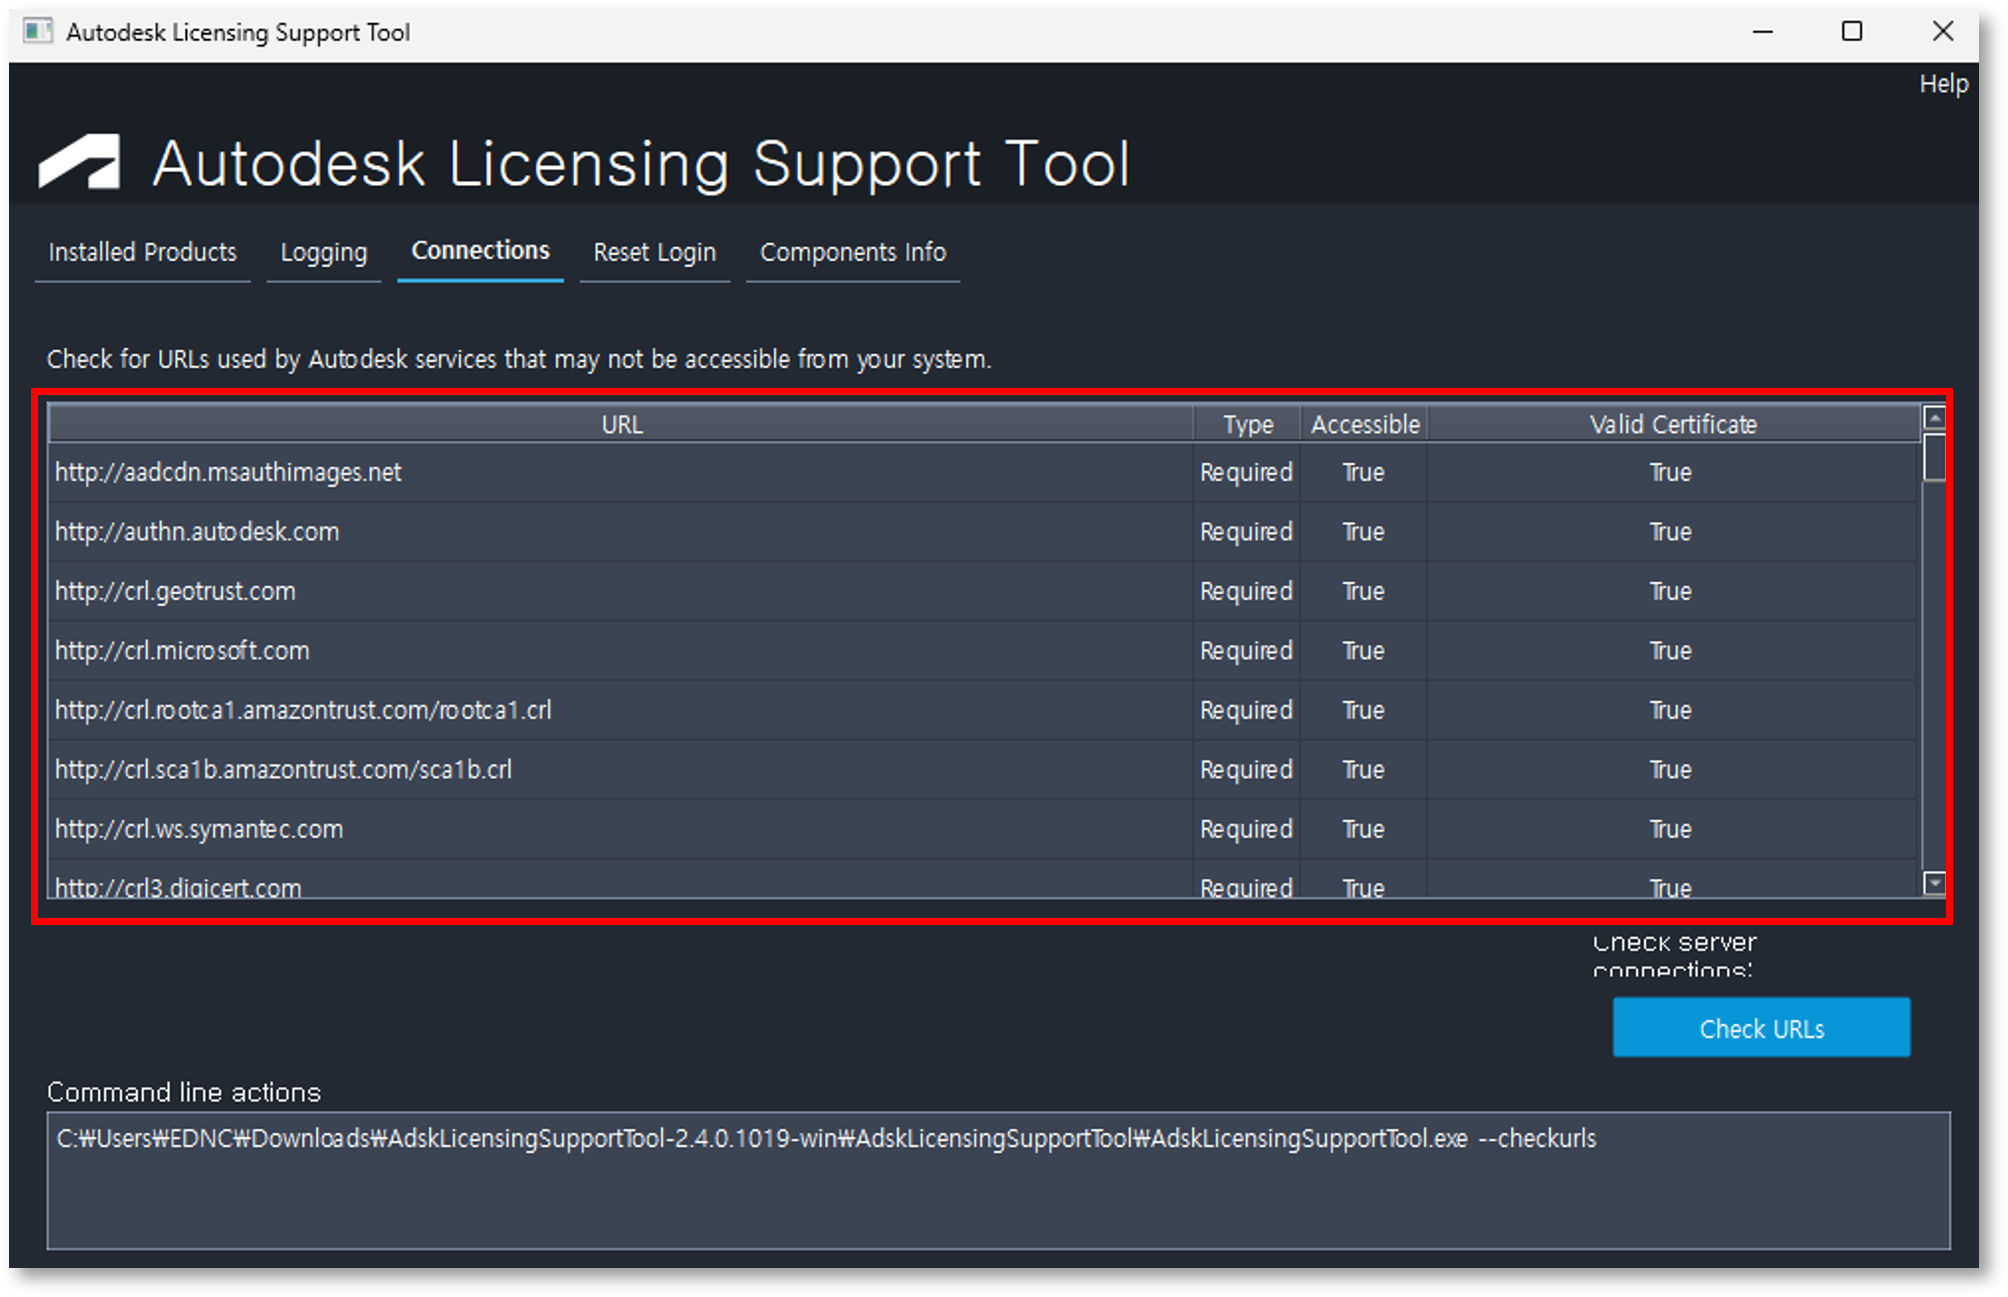
Task: Open the Help menu
Action: tap(1943, 84)
